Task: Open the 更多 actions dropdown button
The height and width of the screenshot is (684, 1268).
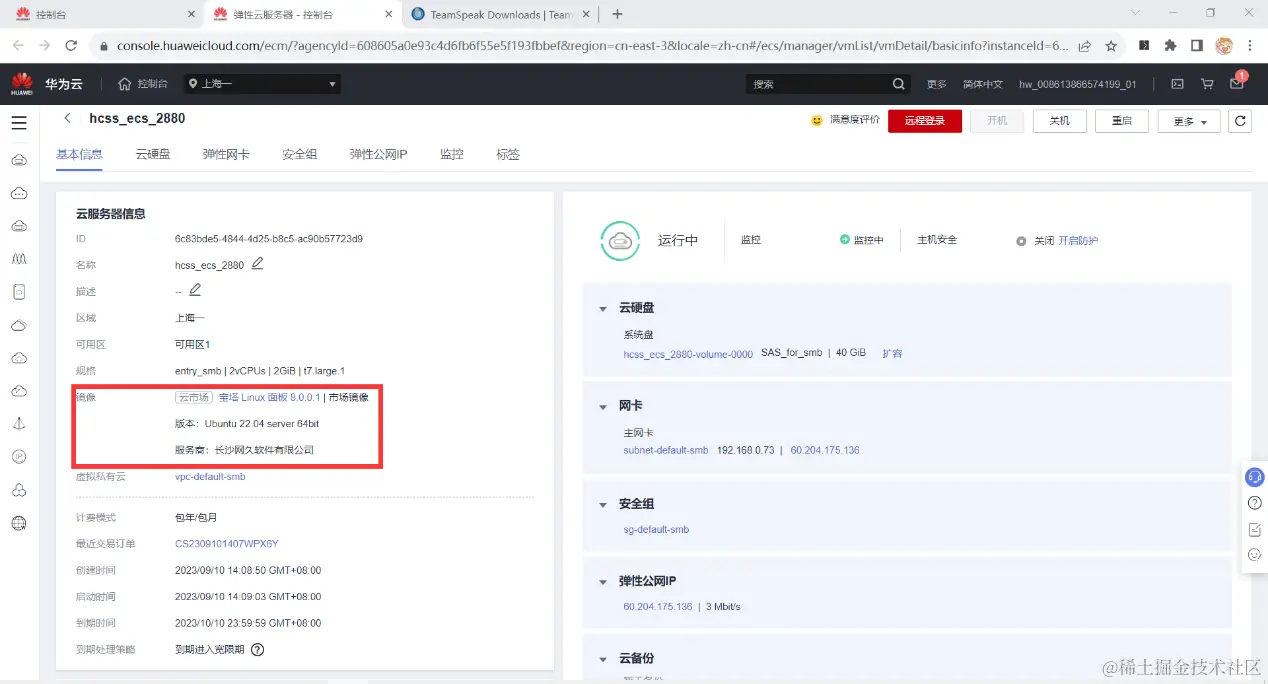Action: click(x=1188, y=121)
